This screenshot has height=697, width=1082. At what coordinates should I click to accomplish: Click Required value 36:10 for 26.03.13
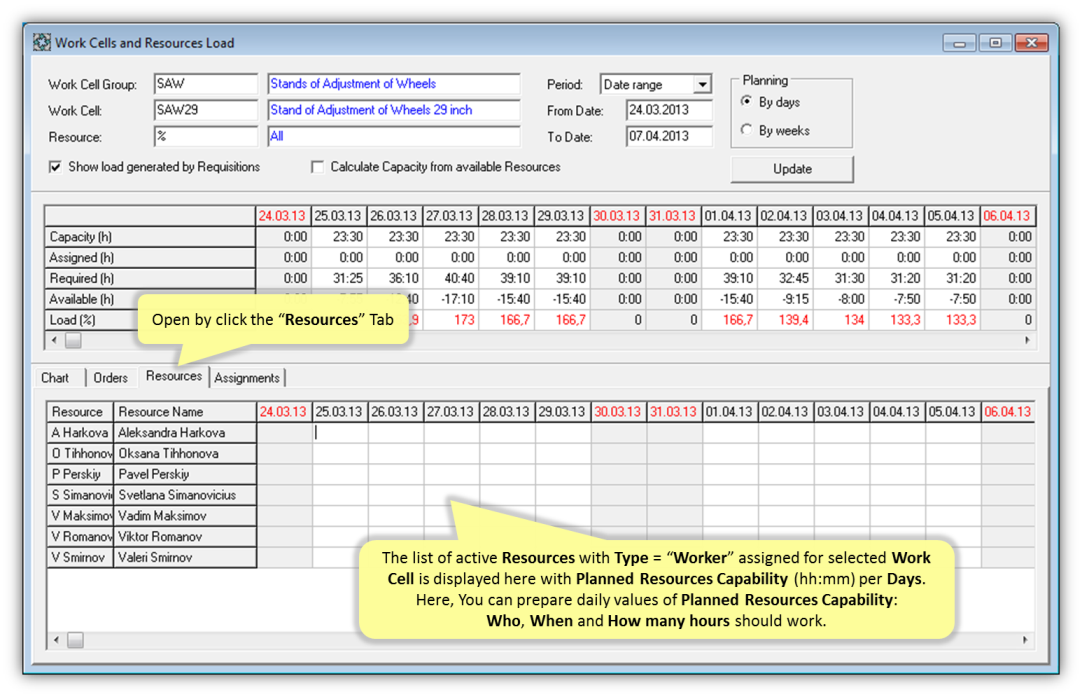[x=394, y=278]
